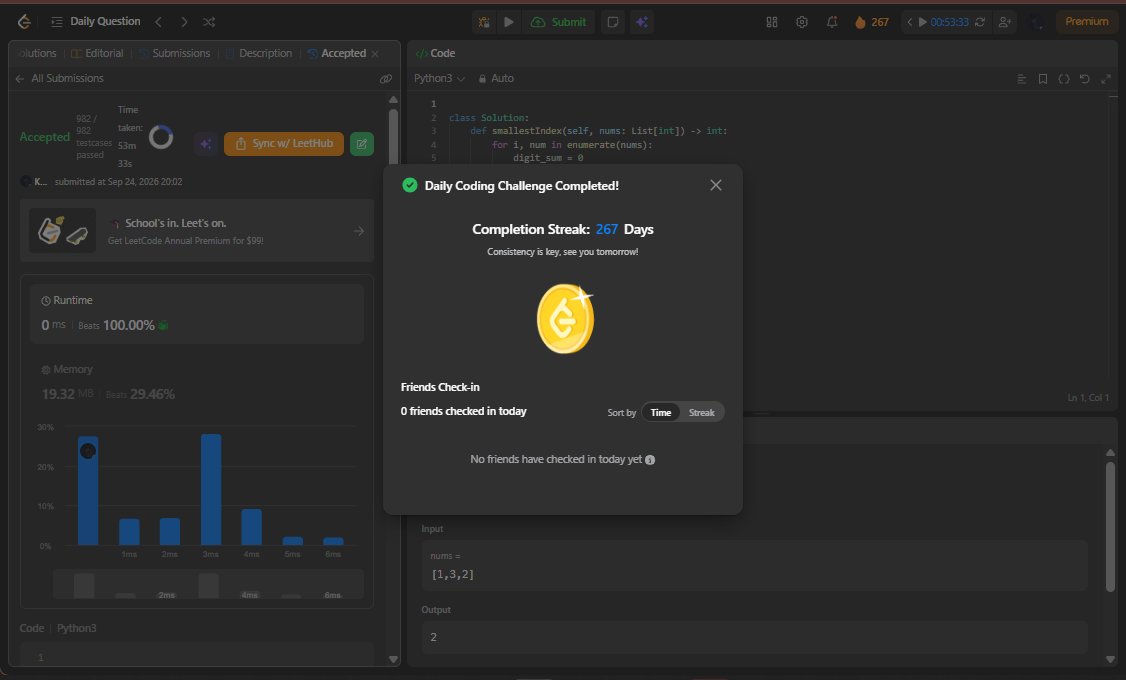Open the Premium link

[x=1087, y=22]
